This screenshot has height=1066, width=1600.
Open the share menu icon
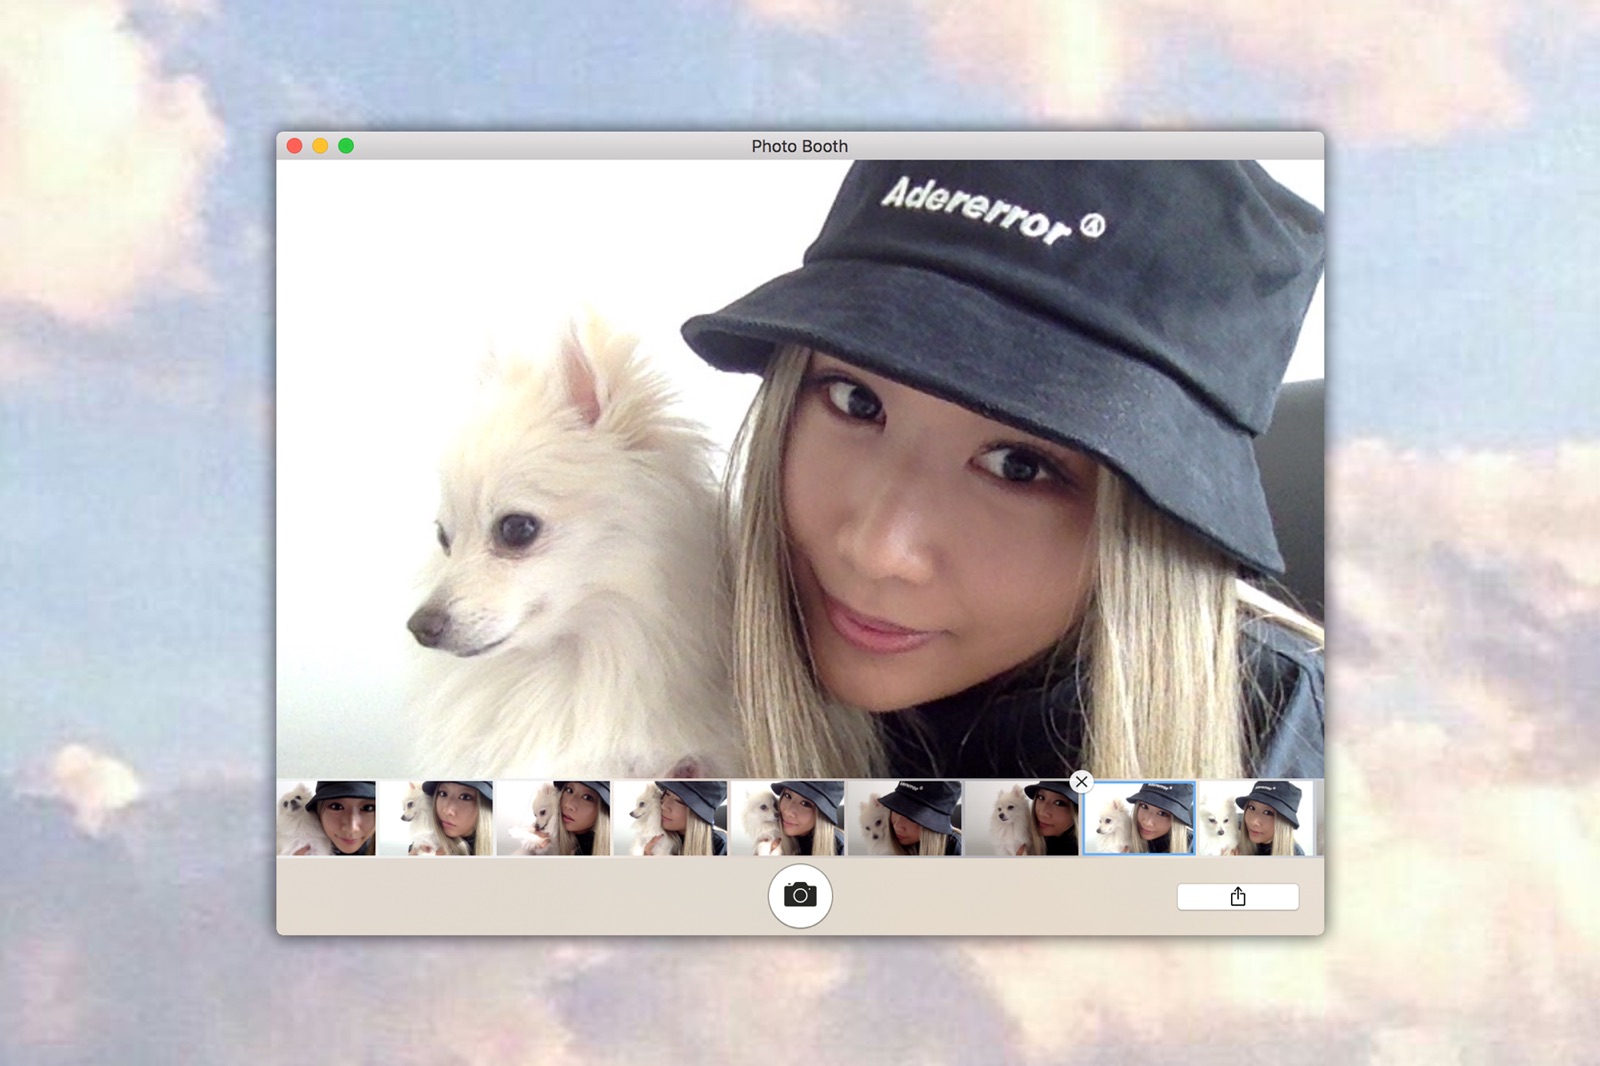(1237, 896)
